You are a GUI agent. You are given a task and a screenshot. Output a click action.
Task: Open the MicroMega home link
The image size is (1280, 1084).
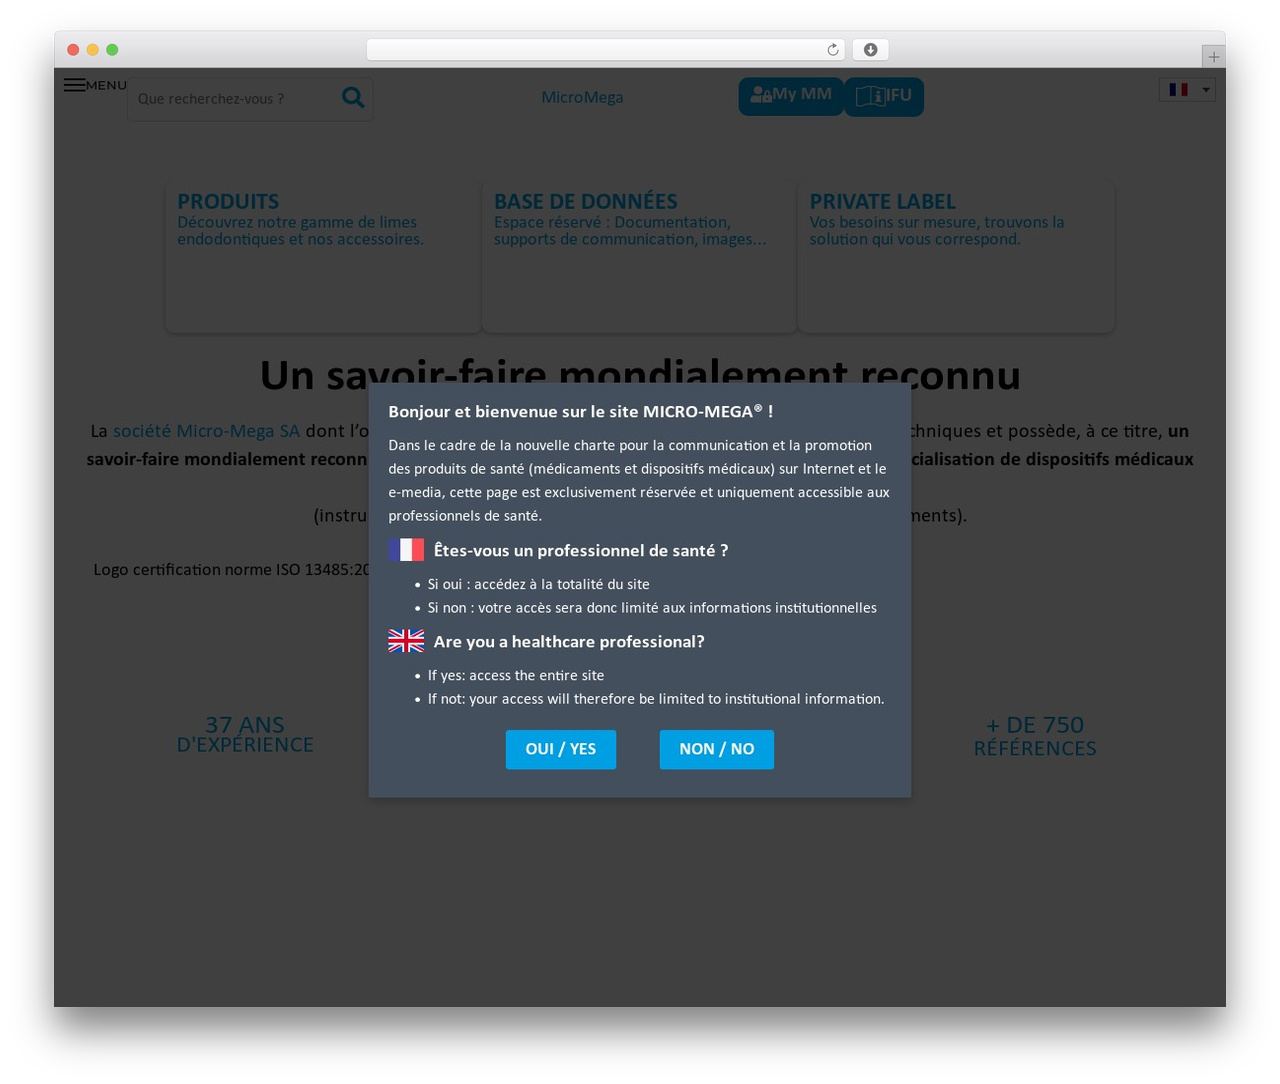click(x=582, y=97)
